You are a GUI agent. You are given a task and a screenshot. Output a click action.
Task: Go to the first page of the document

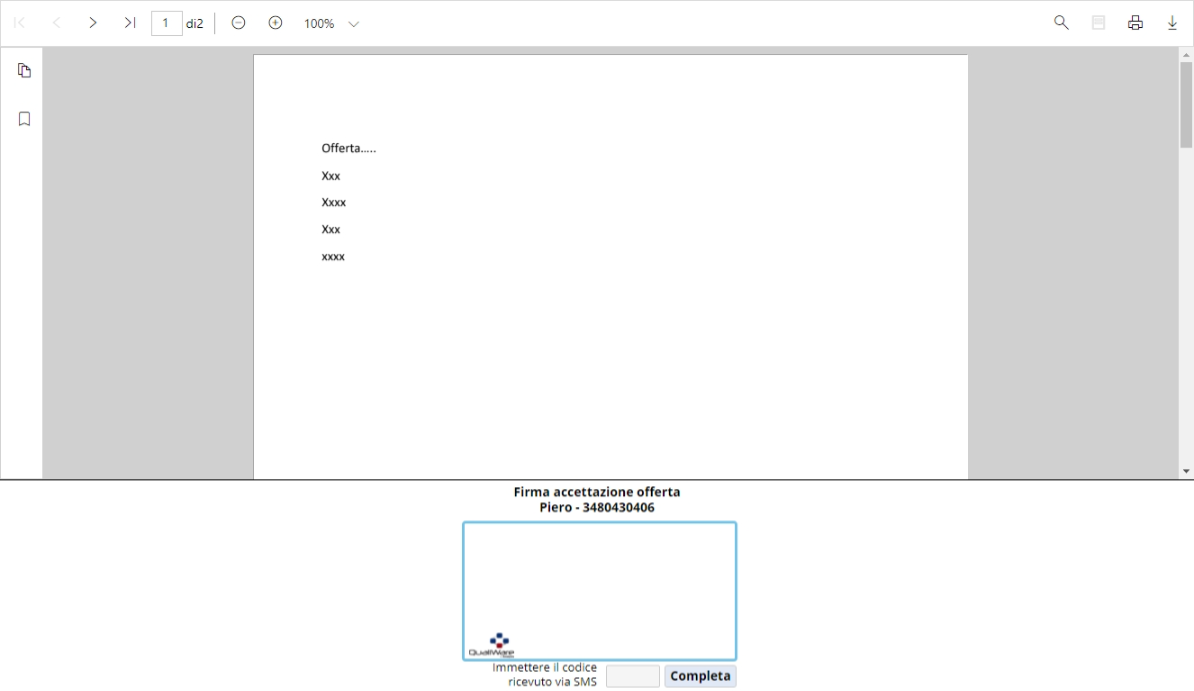(x=19, y=23)
